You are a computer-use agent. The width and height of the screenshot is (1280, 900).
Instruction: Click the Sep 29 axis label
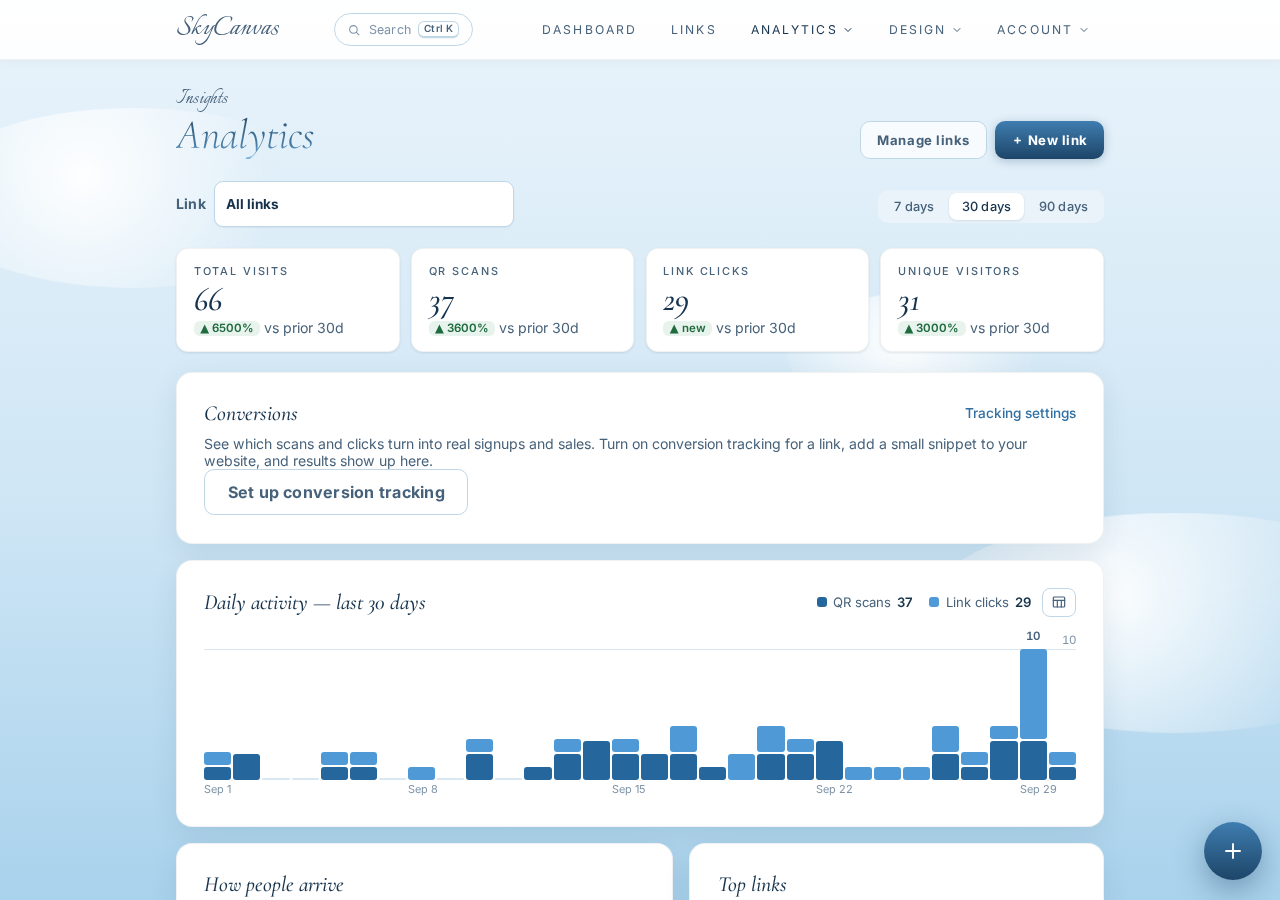coord(1038,789)
